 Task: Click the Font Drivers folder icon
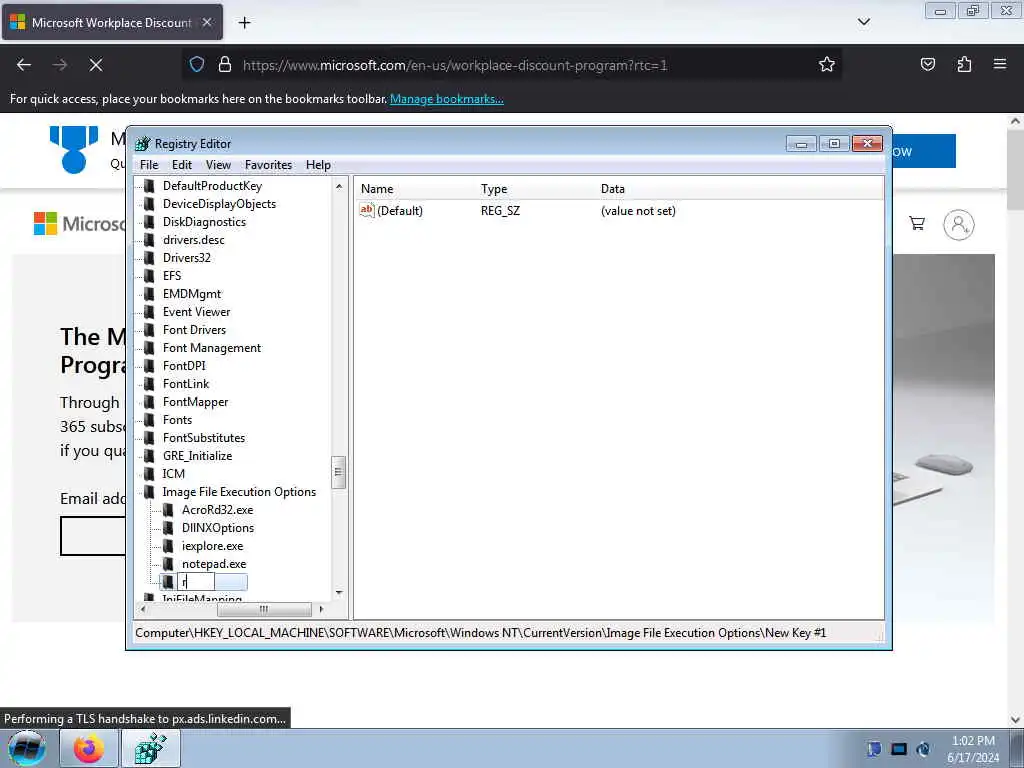pyautogui.click(x=150, y=330)
